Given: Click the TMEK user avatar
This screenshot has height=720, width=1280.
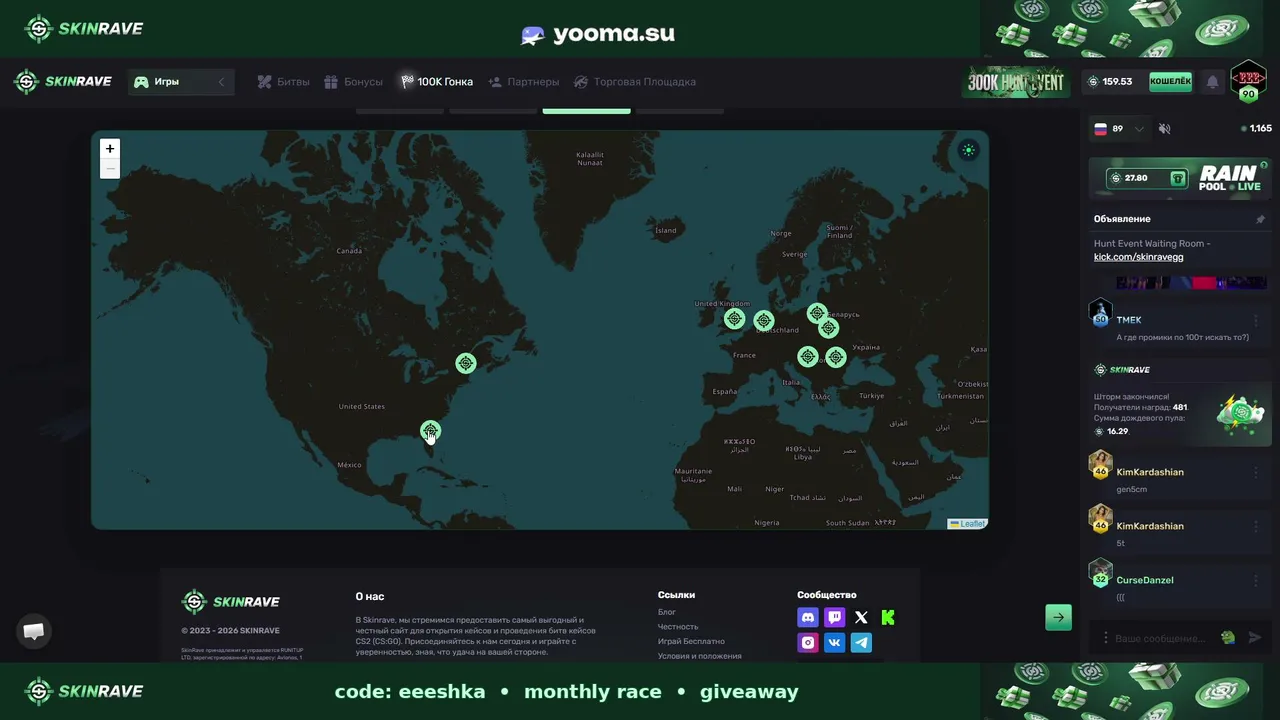Looking at the screenshot, I should [x=1100, y=313].
